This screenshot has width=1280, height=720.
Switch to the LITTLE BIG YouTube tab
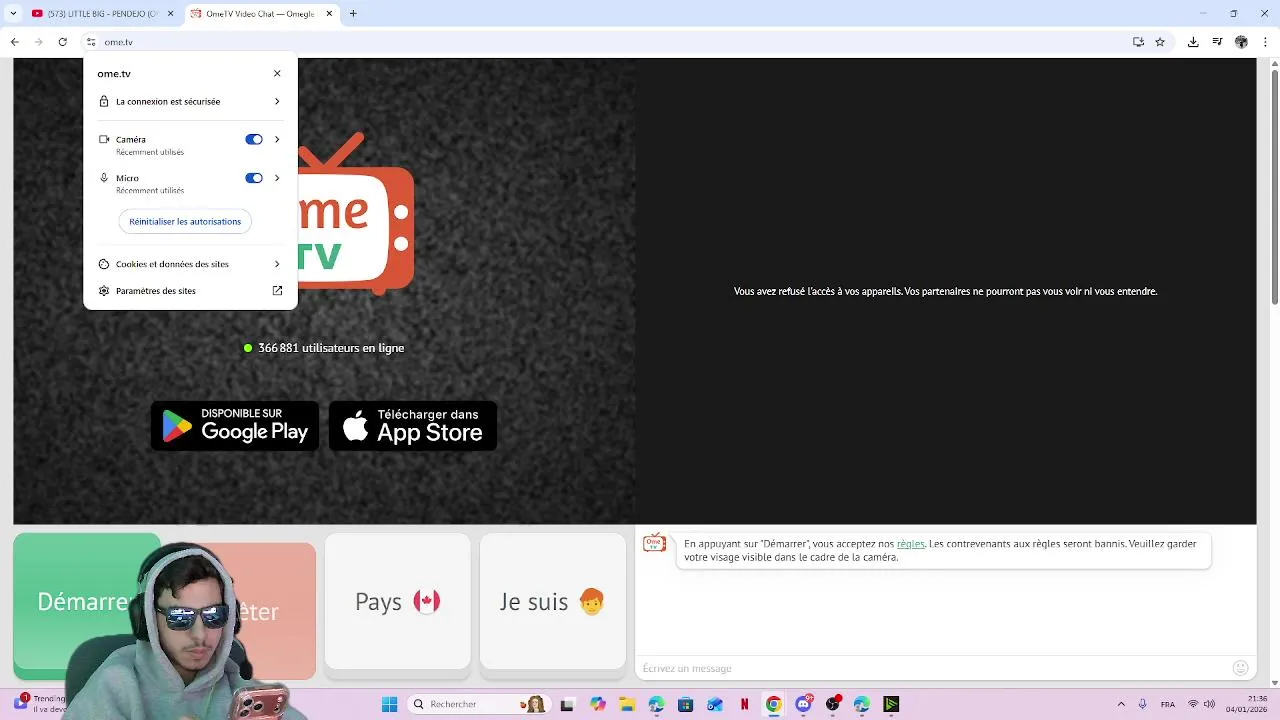pyautogui.click(x=100, y=14)
